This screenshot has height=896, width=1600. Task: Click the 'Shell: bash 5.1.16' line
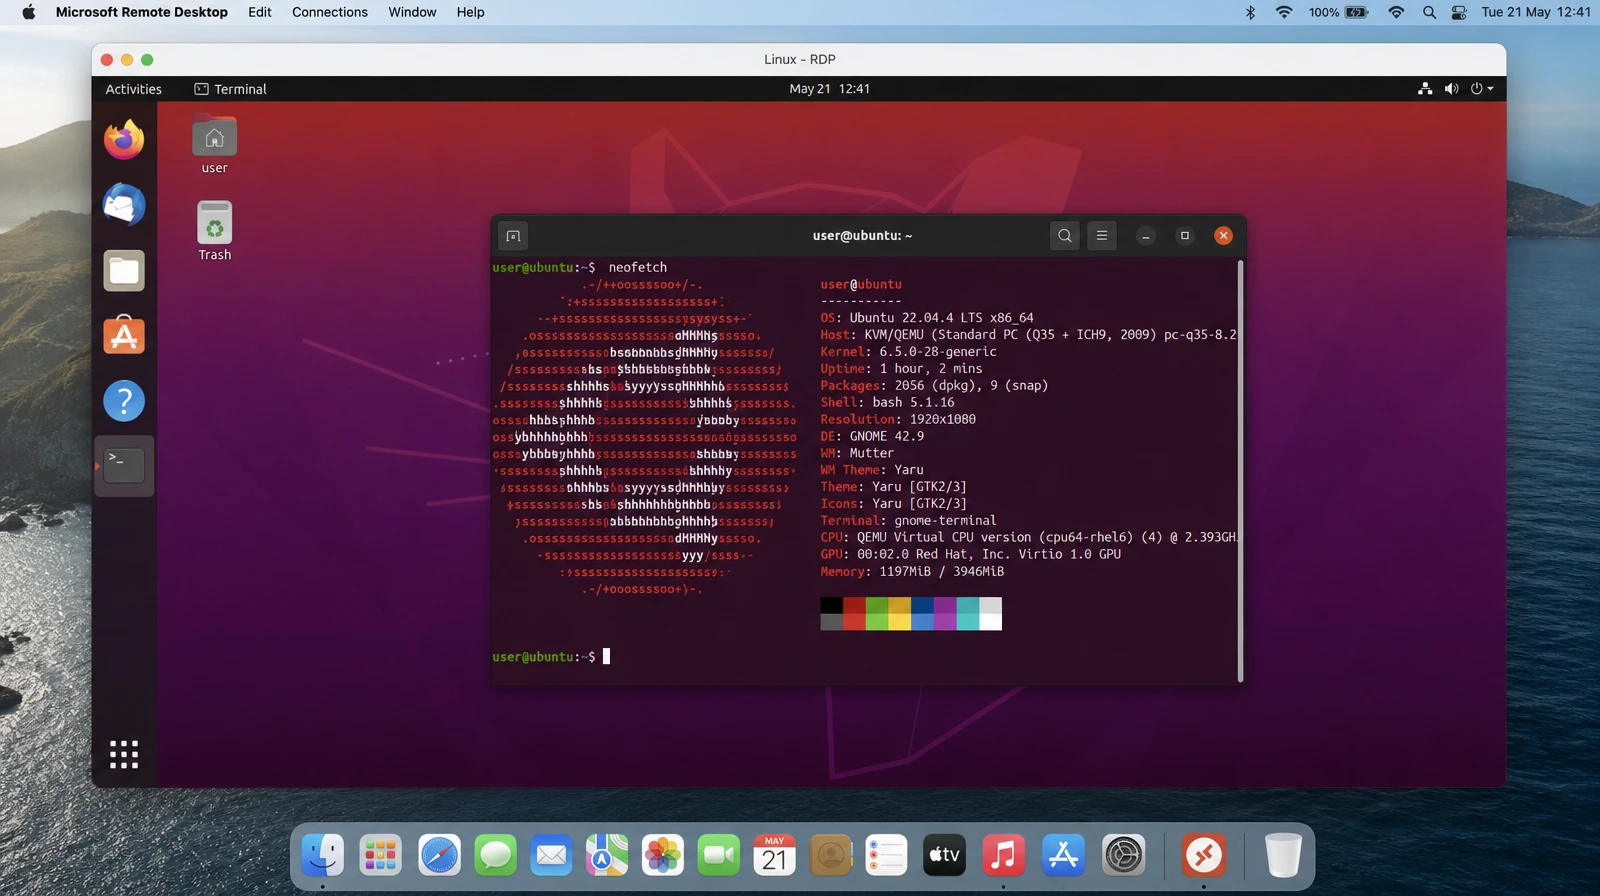click(887, 403)
